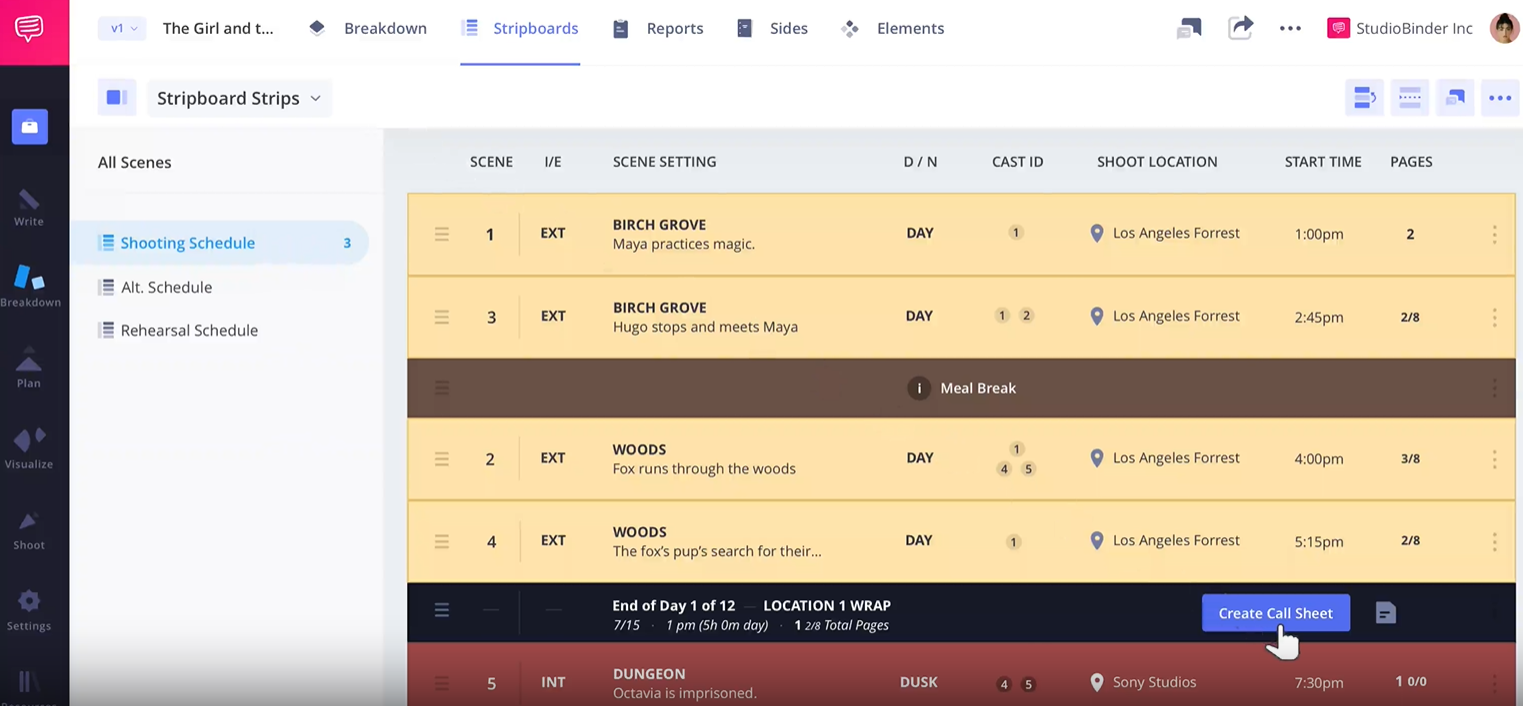Toggle the banner comments view
This screenshot has height=706, width=1523.
(1454, 97)
